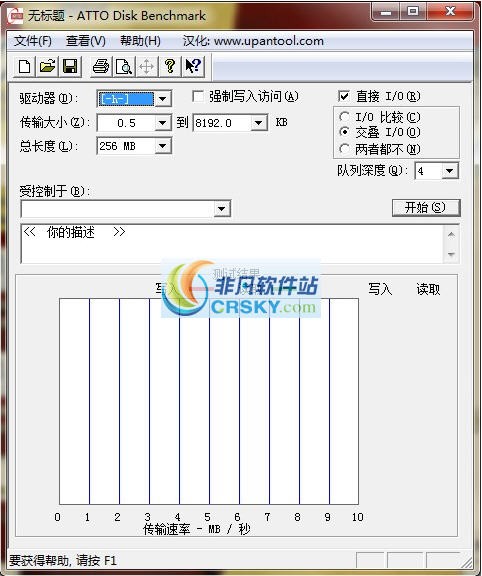
Task: Open the 查看(V) menu
Action: (x=86, y=41)
